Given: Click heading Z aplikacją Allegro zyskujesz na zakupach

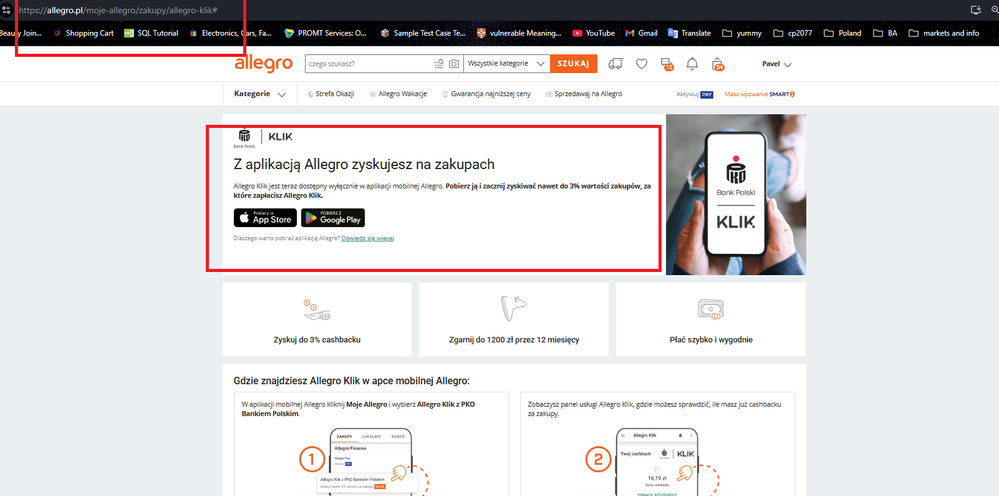Looking at the screenshot, I should point(364,164).
